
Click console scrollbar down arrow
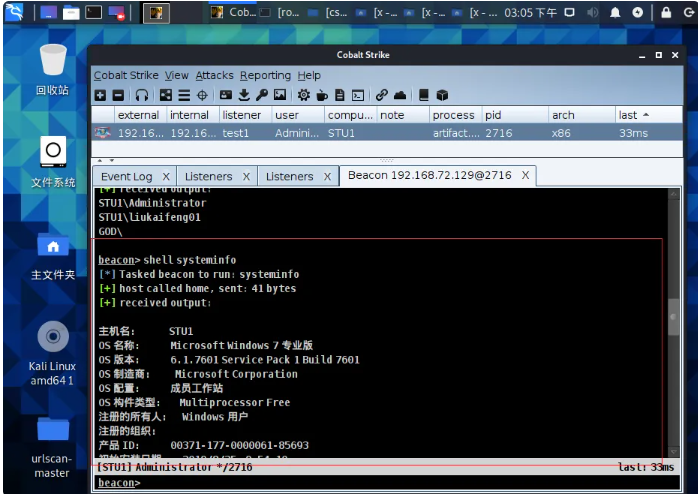click(674, 452)
